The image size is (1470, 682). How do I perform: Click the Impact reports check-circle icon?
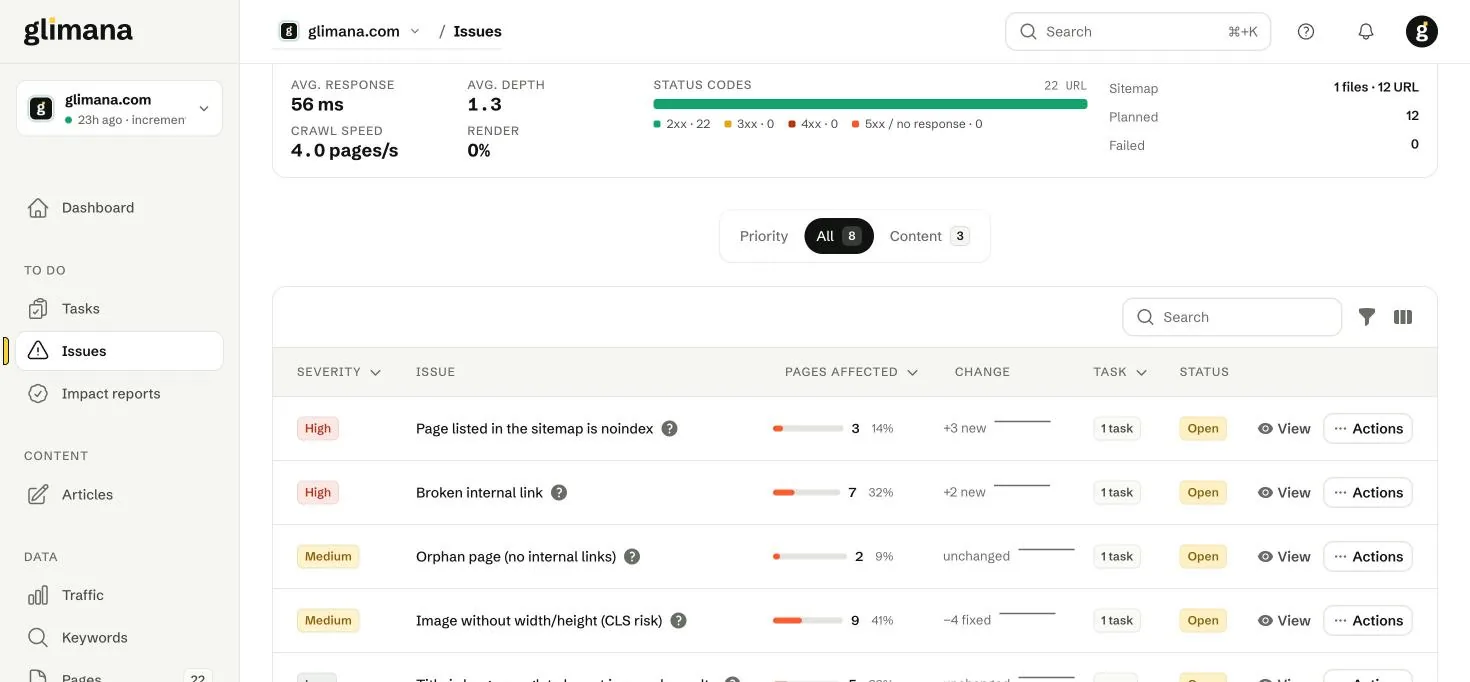click(x=38, y=394)
